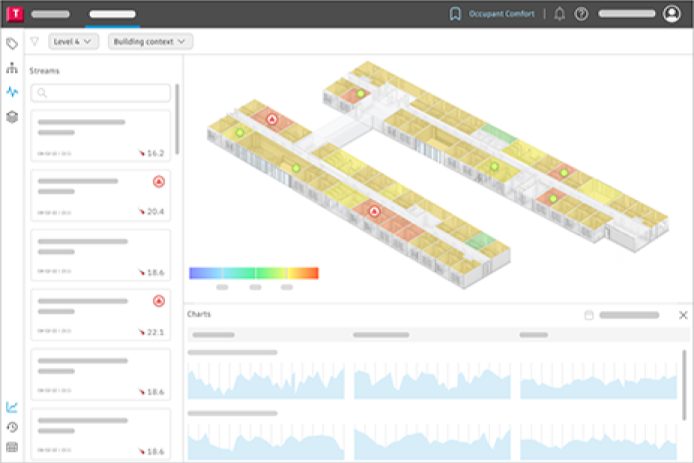Click the heatmap color gradient legend
Viewport: 694px width, 463px height.
pos(253,272)
